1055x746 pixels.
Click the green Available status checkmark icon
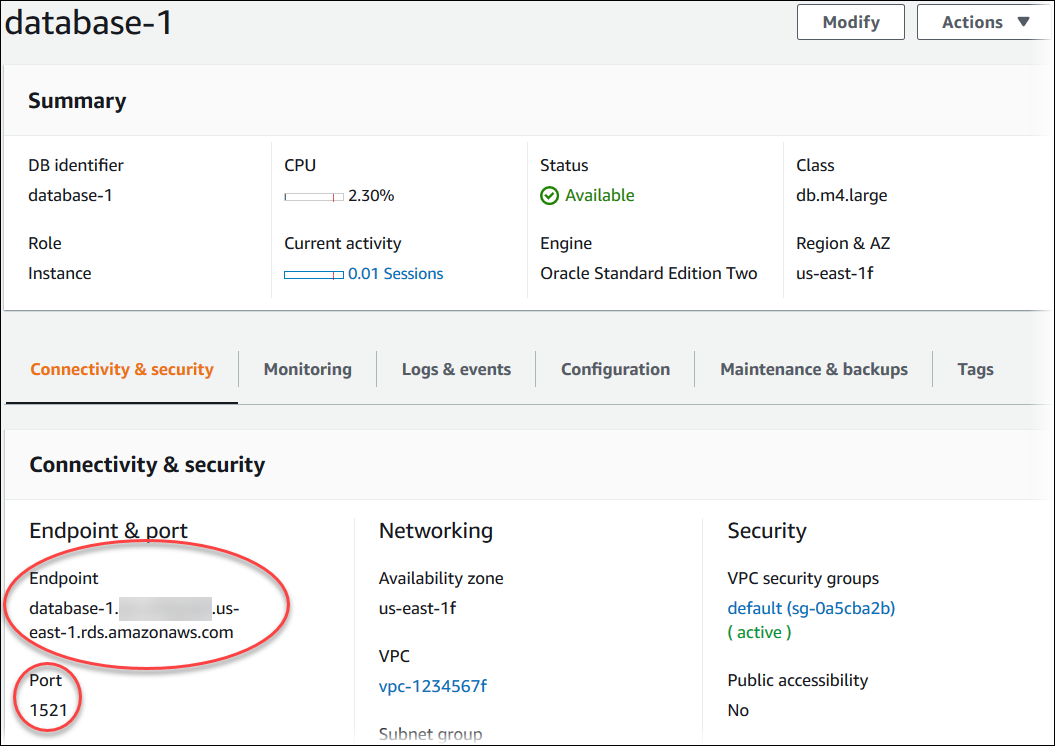click(x=549, y=196)
